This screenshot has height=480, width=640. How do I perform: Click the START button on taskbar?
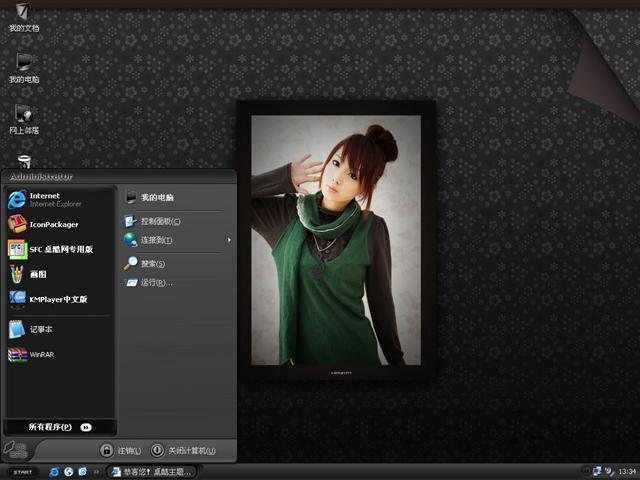22,471
